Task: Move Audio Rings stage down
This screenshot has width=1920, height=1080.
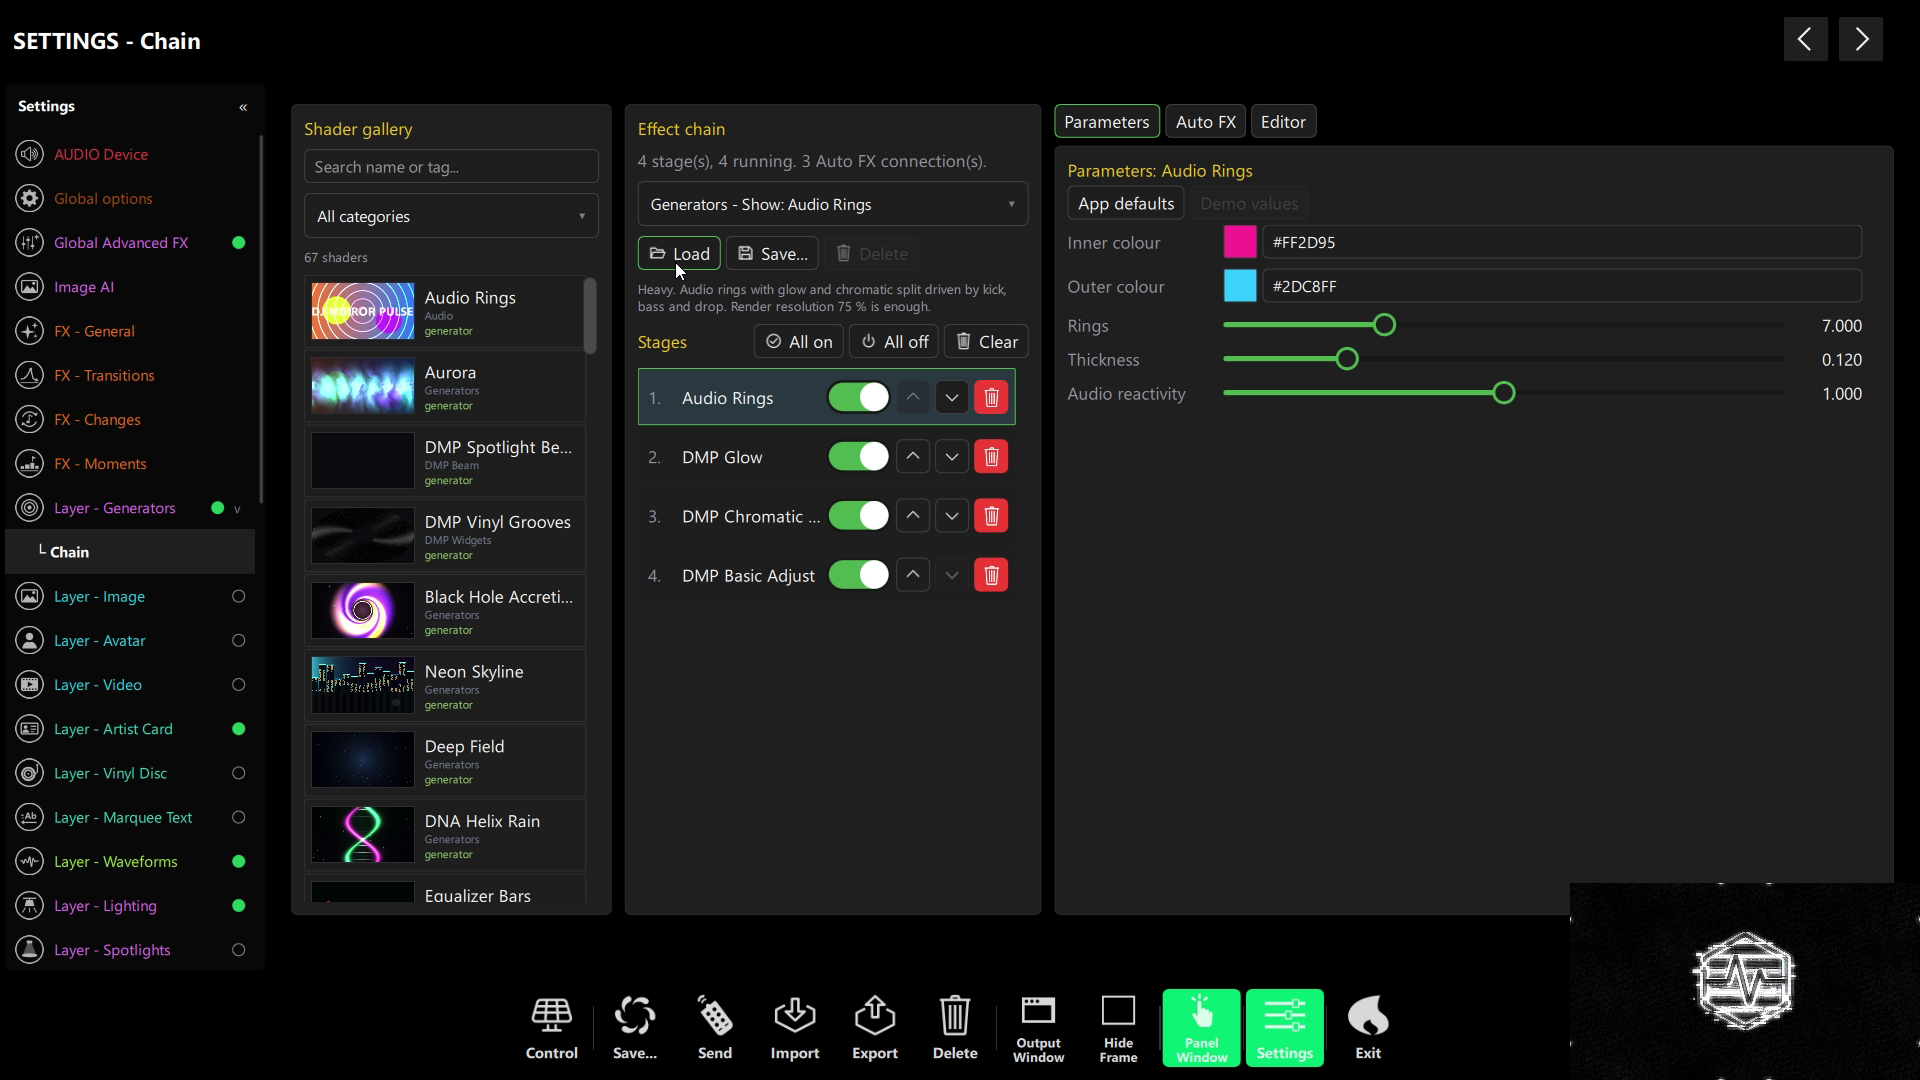Action: click(952, 398)
